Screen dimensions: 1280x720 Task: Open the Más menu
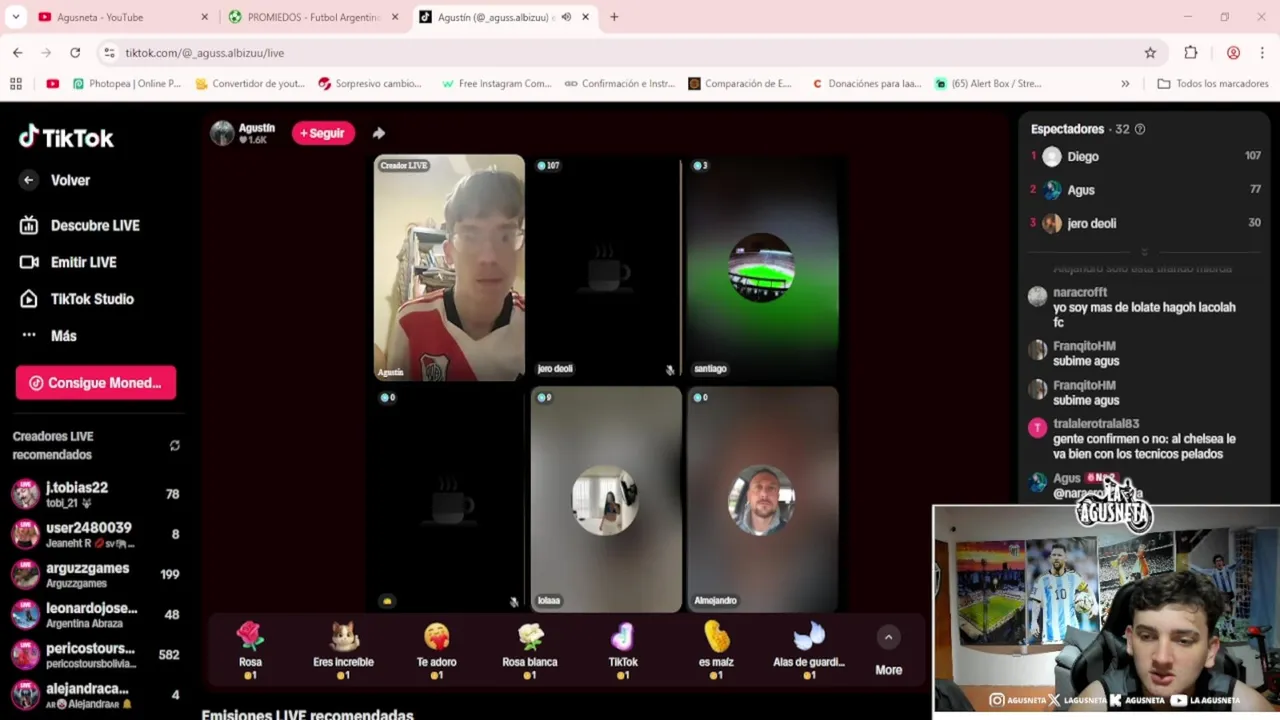[48, 336]
